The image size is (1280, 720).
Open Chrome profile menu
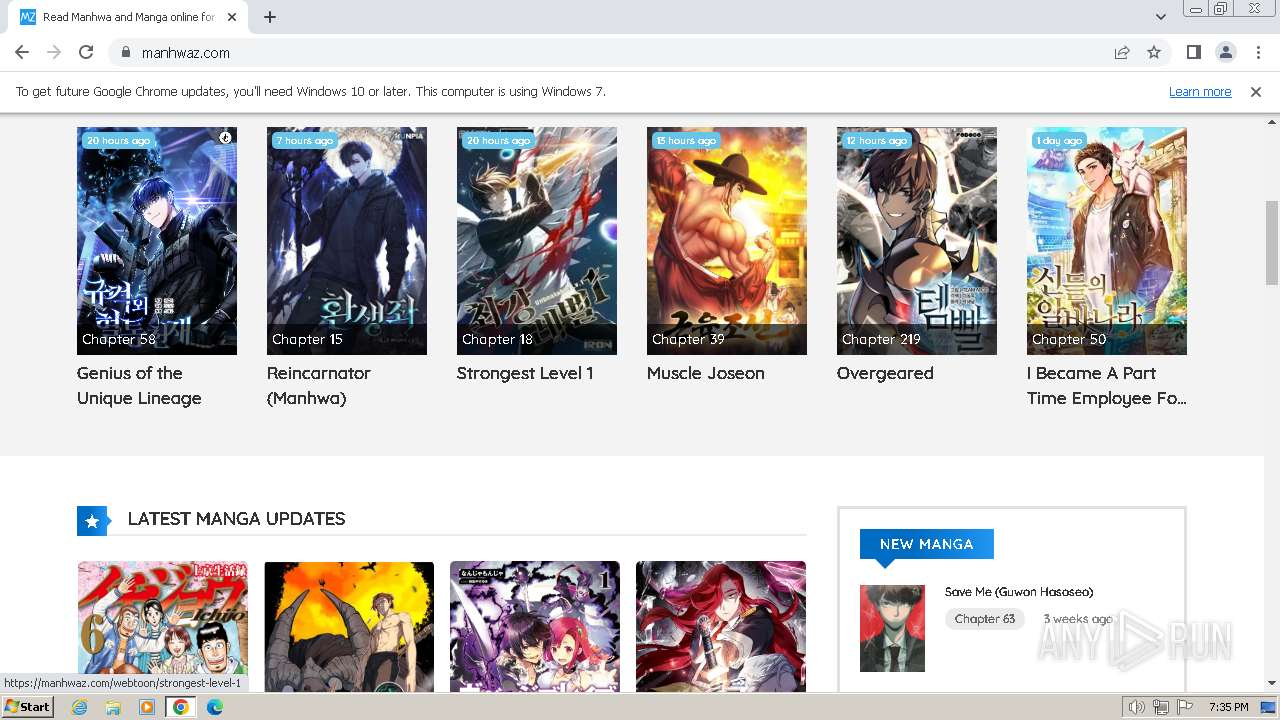[1225, 52]
